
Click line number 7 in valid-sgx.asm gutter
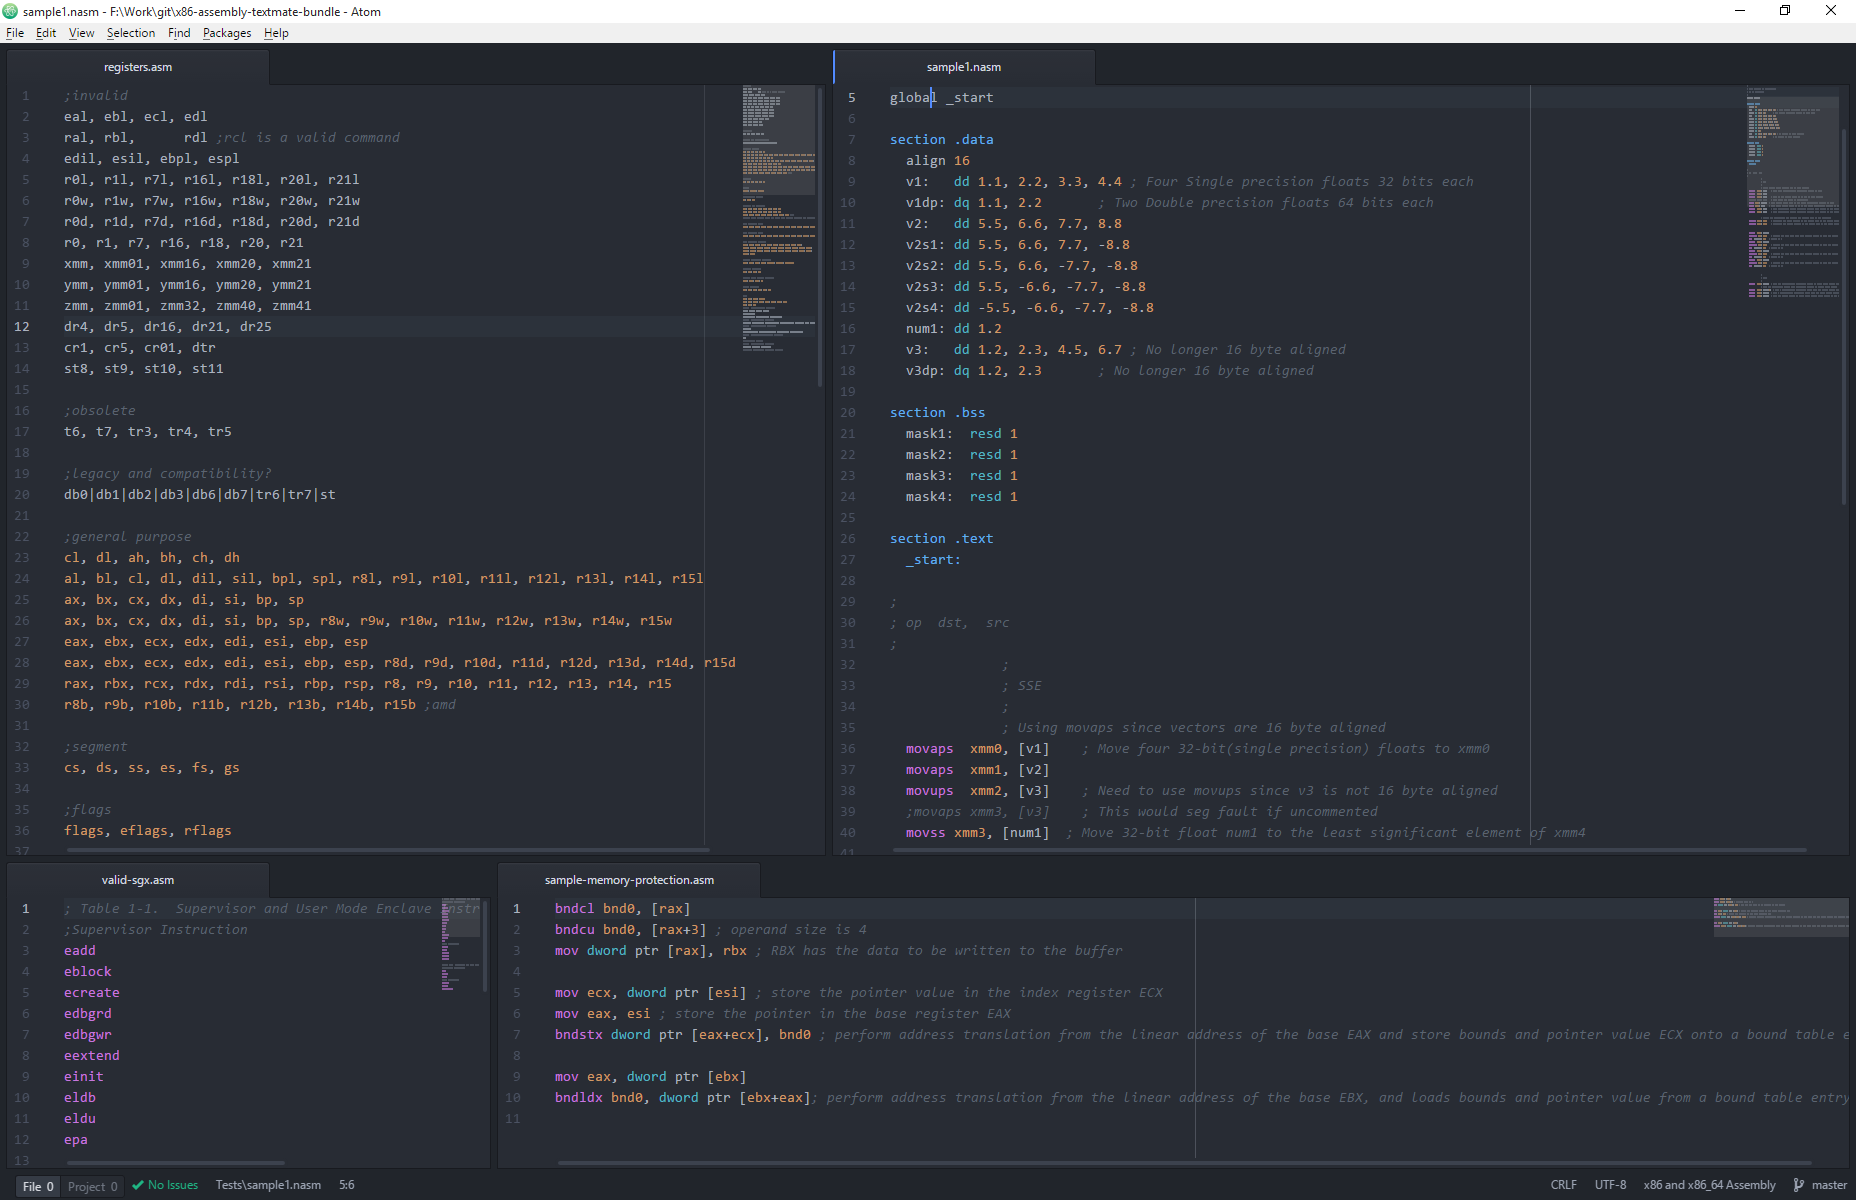[x=26, y=1035]
